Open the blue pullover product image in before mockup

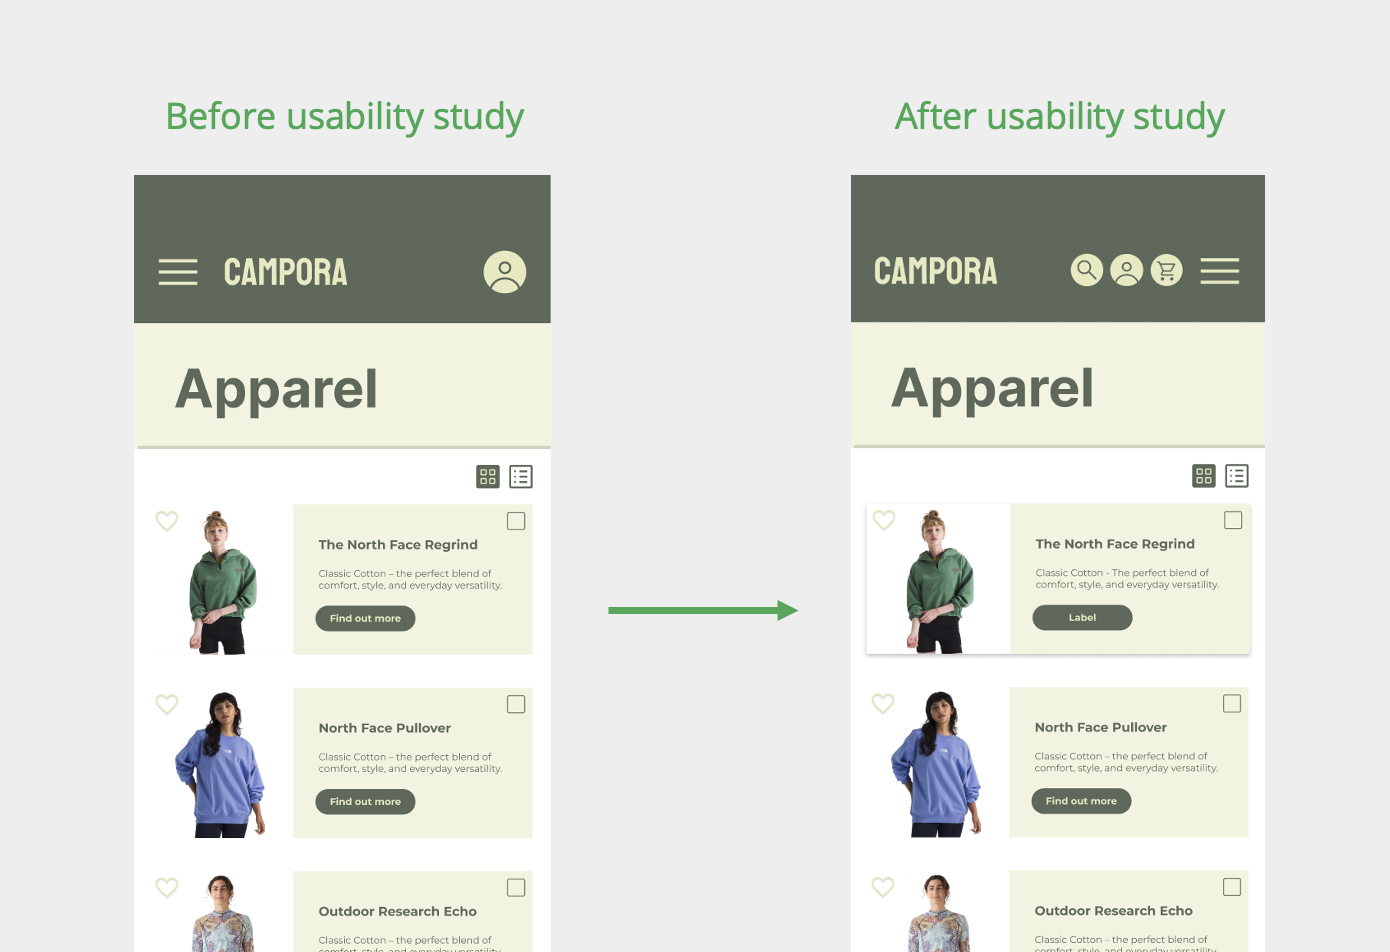[x=221, y=764]
